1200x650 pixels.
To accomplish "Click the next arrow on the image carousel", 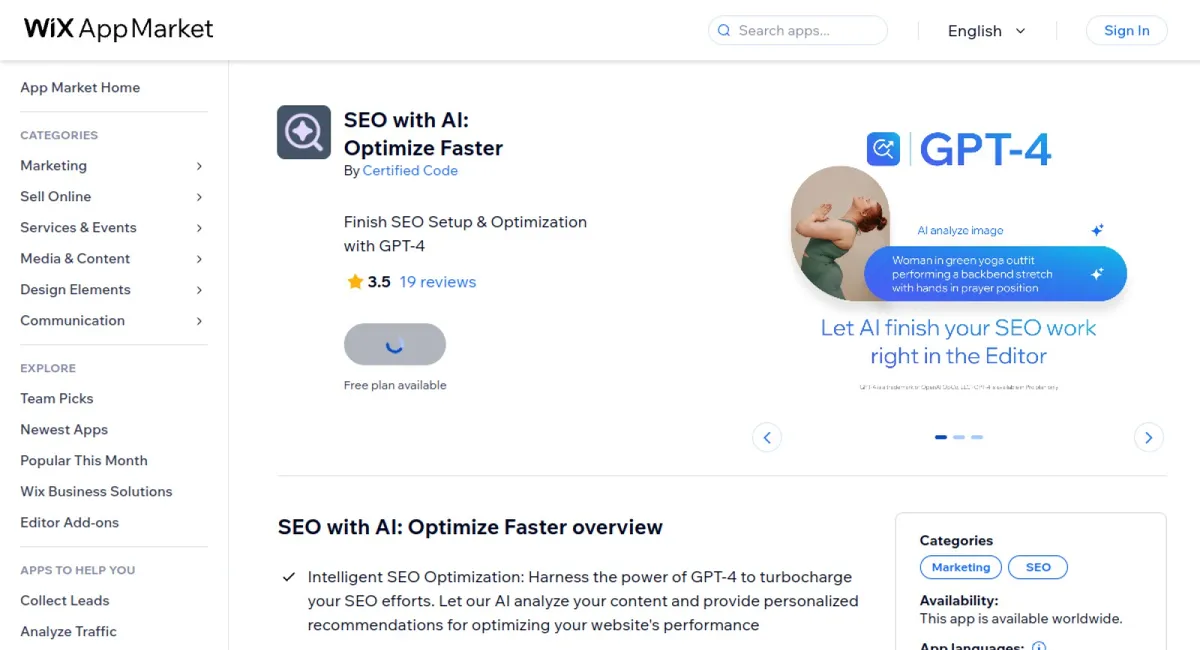I will click(x=1148, y=437).
